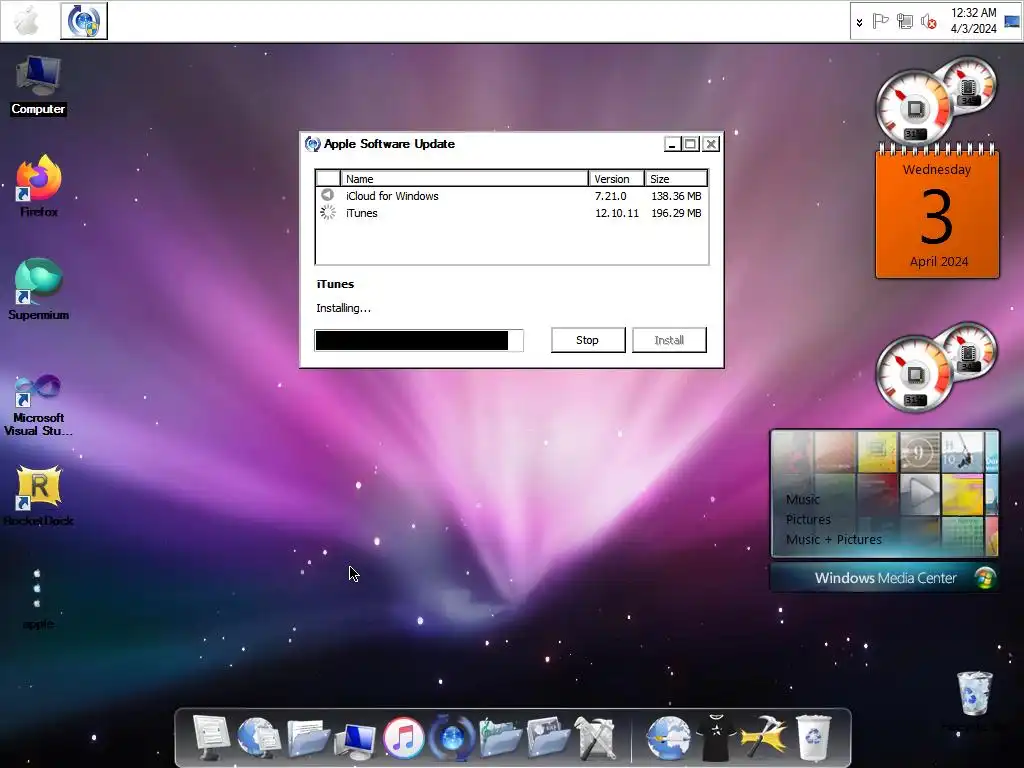Minimize the Apple Software Update window
The image size is (1024, 768).
click(x=672, y=144)
